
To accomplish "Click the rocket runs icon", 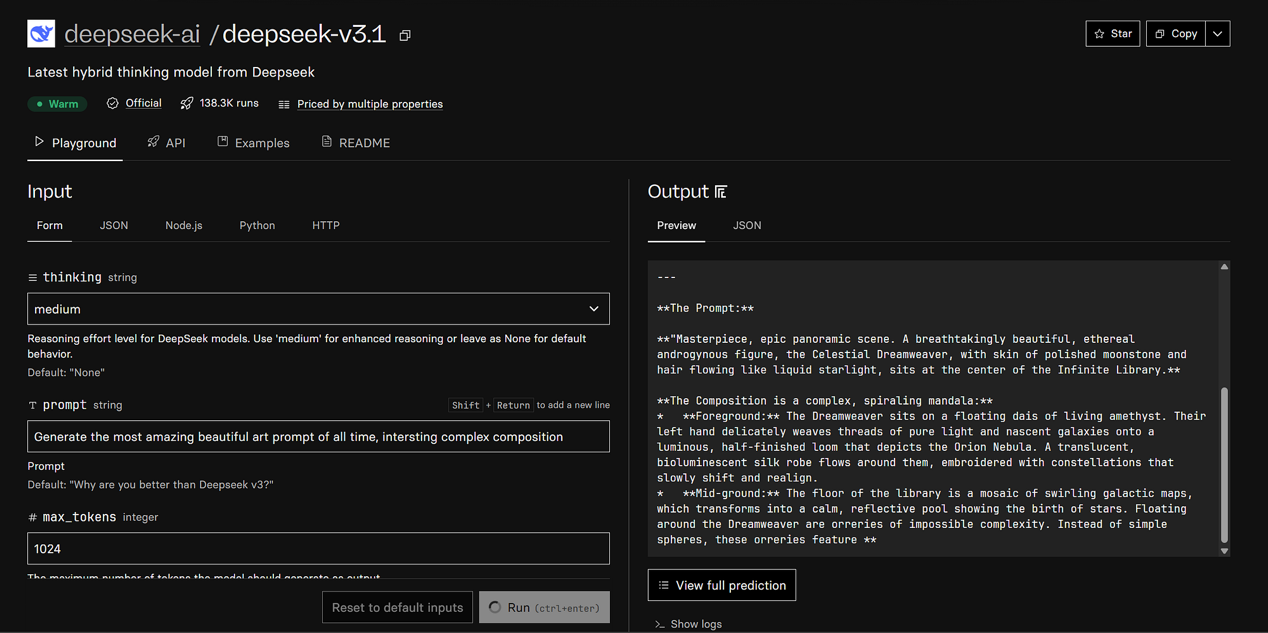I will (x=186, y=103).
